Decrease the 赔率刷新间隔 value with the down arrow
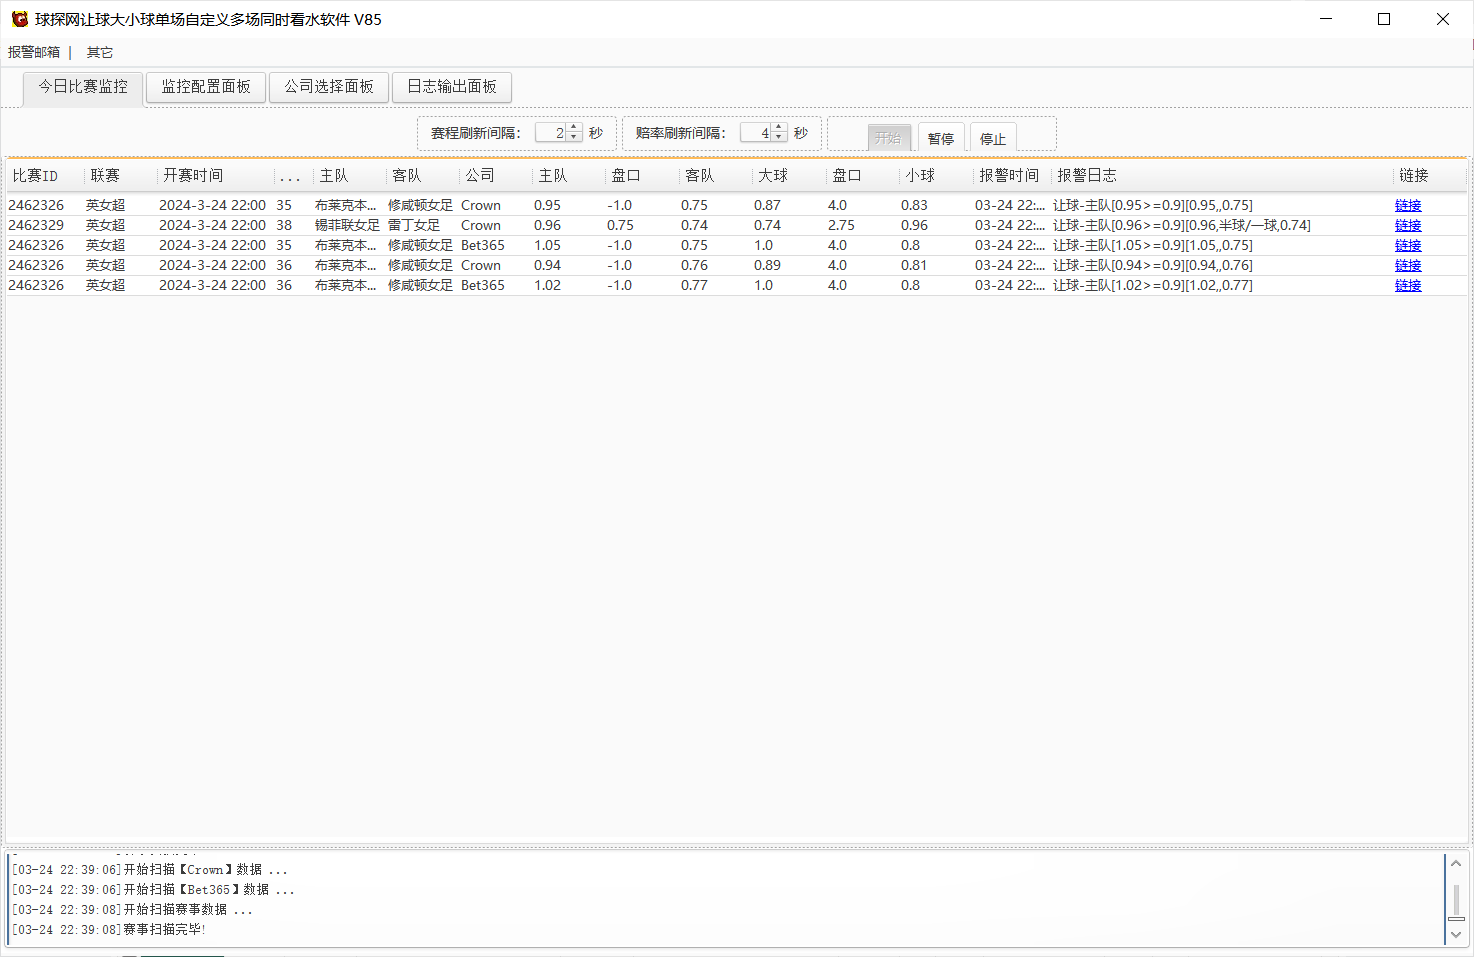 [779, 137]
